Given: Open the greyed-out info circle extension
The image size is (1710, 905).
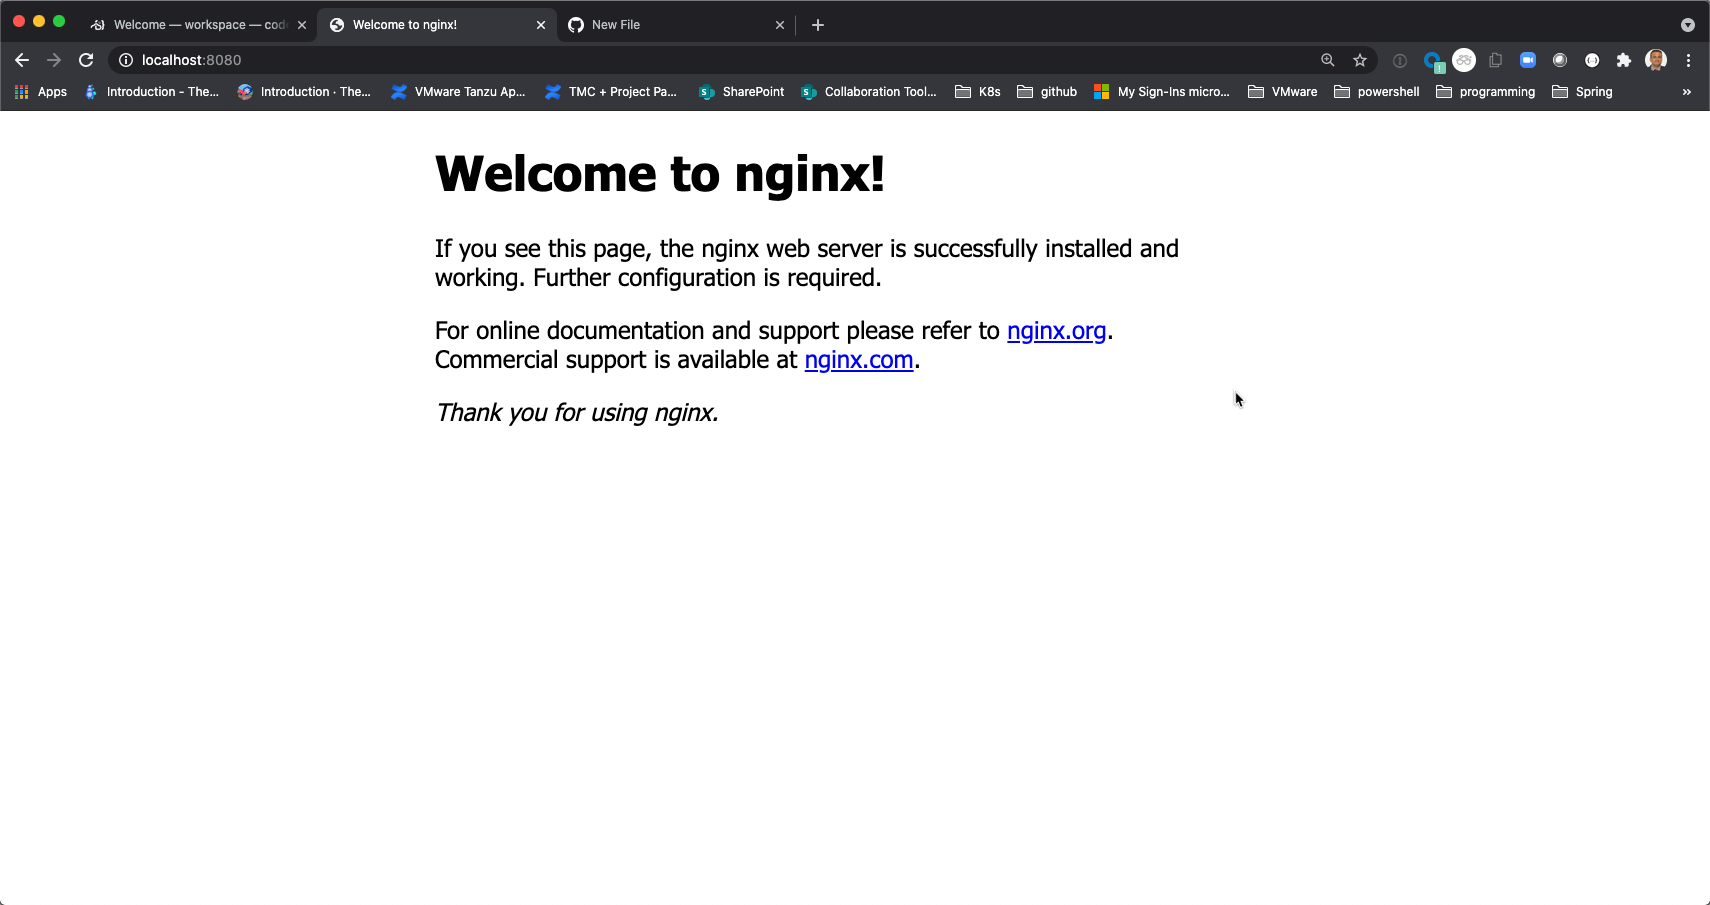Looking at the screenshot, I should coord(1400,61).
